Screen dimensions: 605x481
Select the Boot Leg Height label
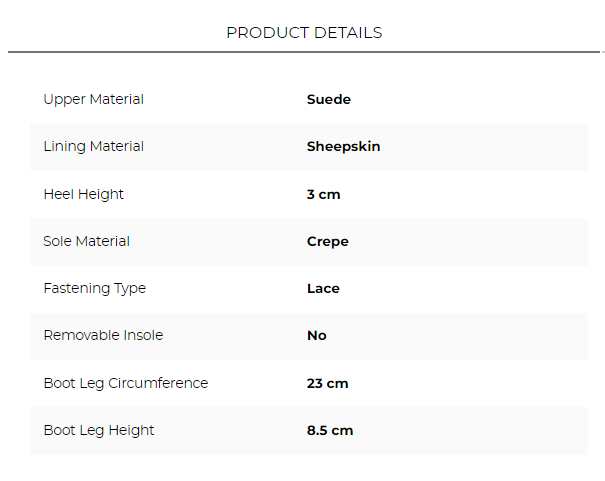tap(98, 430)
